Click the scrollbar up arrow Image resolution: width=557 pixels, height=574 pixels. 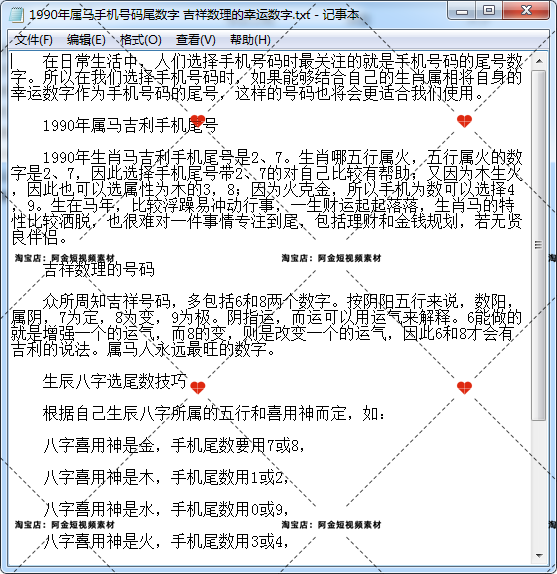(539, 62)
